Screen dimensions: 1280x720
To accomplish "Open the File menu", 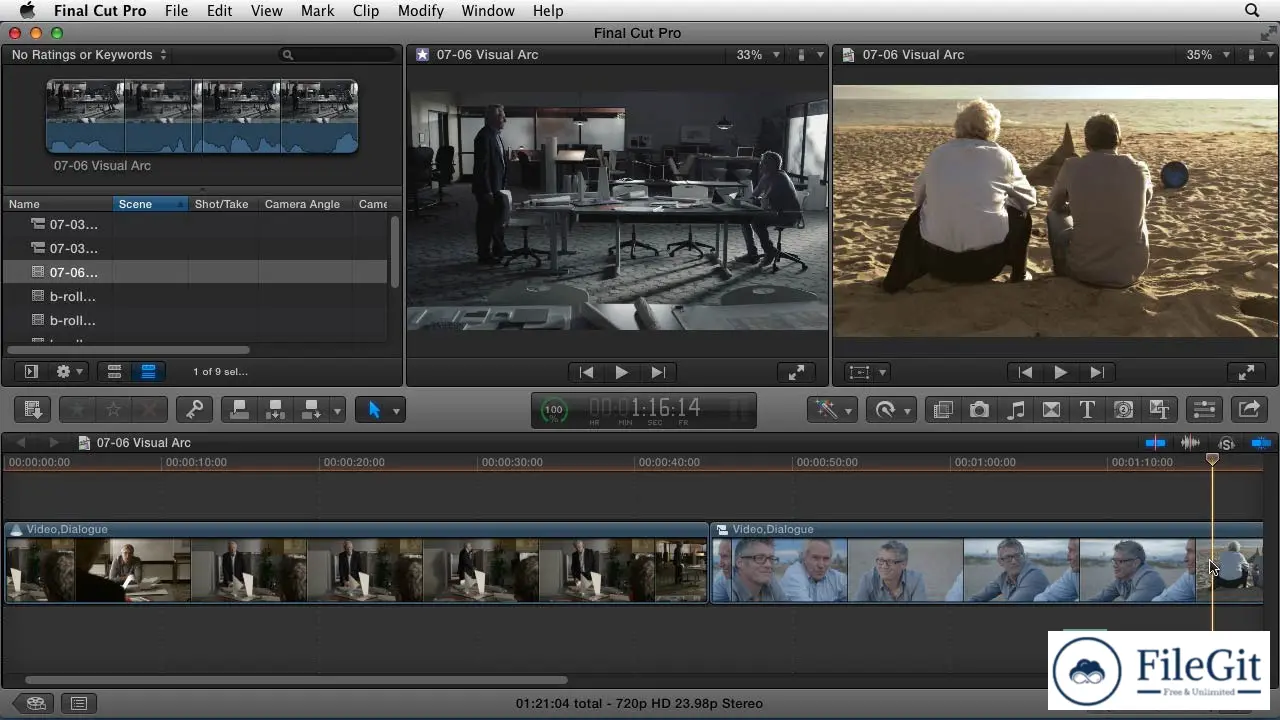I will 176,11.
